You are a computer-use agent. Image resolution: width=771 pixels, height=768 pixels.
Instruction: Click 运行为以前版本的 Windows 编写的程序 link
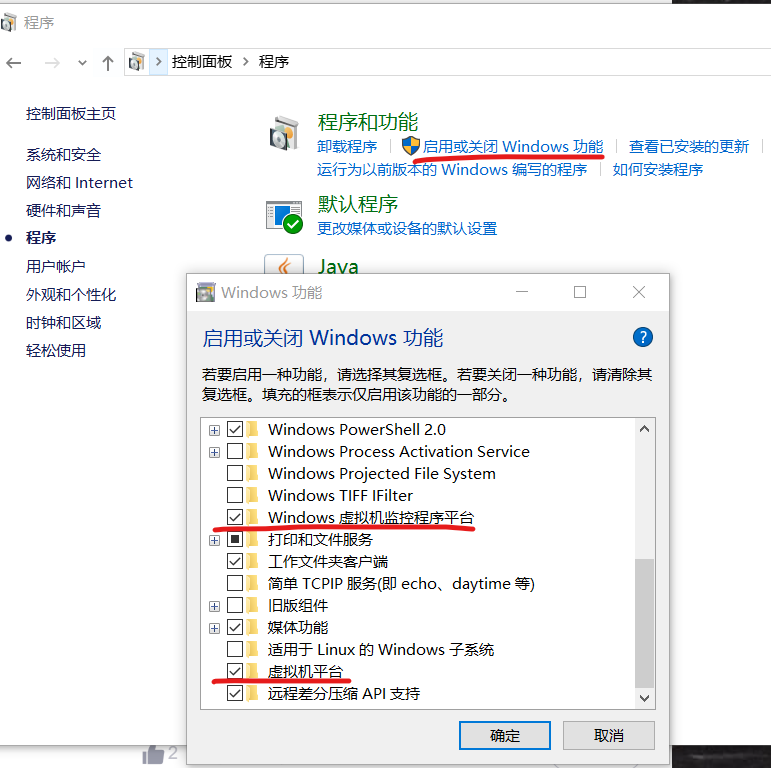[452, 169]
